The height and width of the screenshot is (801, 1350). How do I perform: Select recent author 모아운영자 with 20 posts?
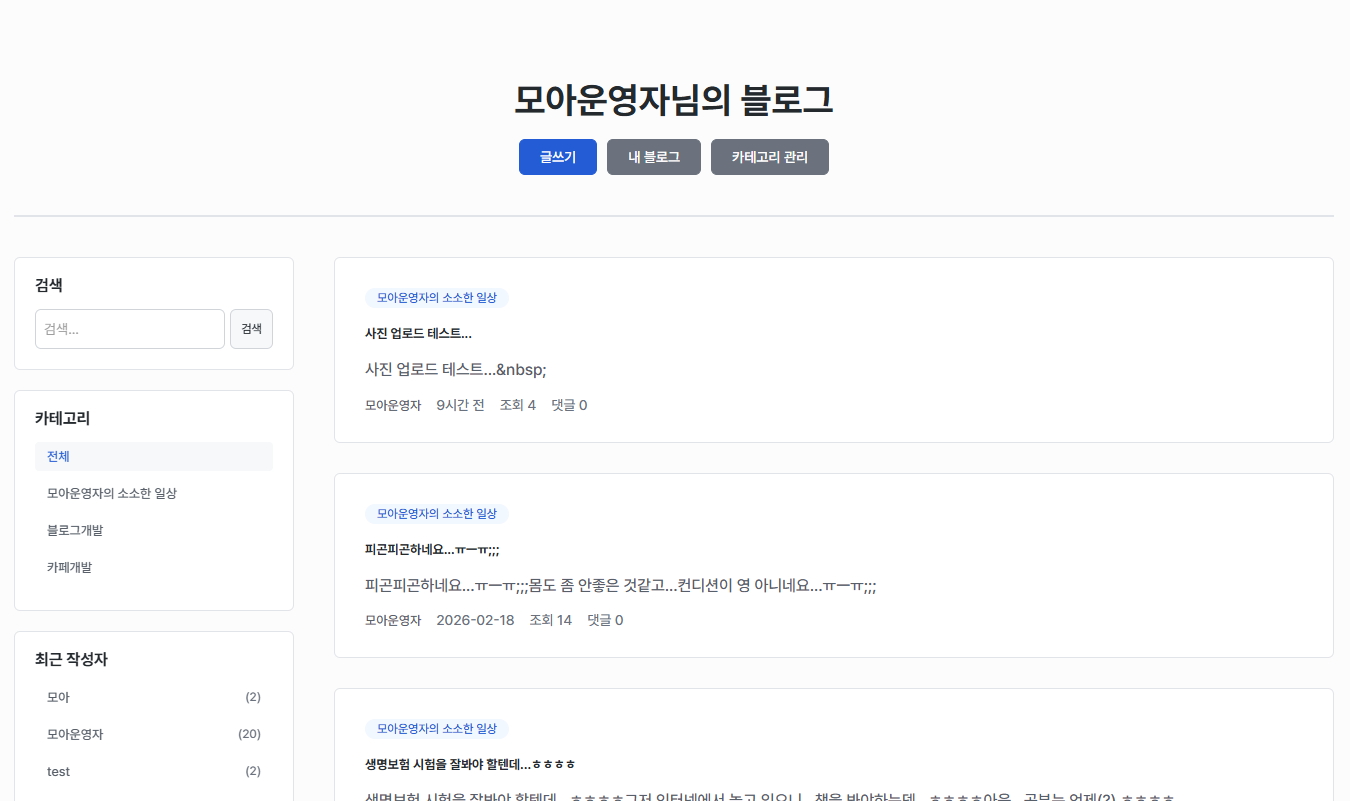pos(75,734)
